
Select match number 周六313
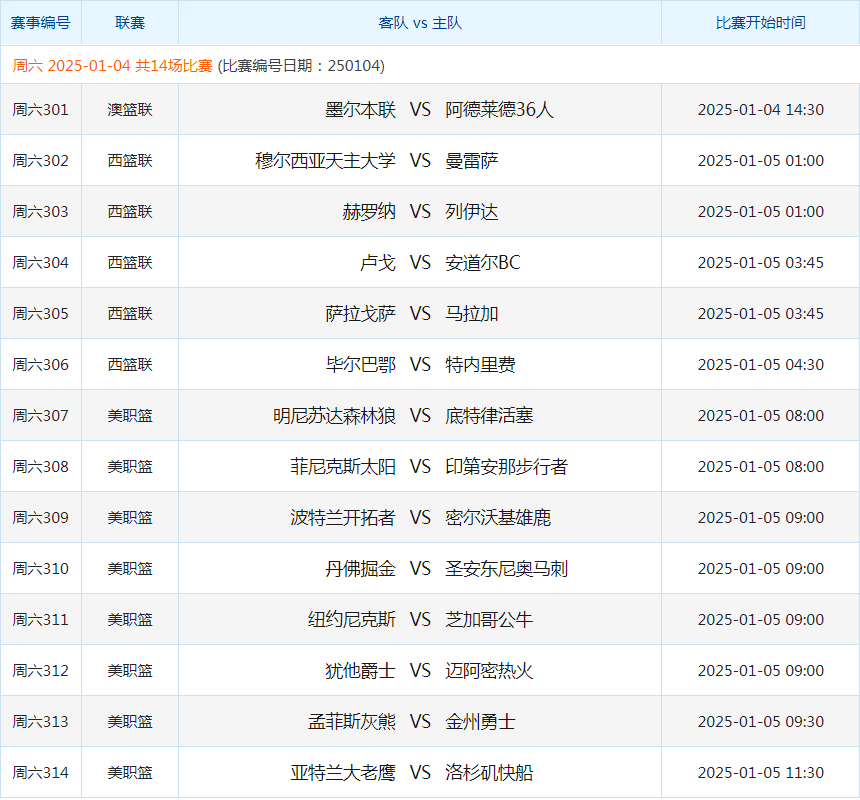(41, 722)
